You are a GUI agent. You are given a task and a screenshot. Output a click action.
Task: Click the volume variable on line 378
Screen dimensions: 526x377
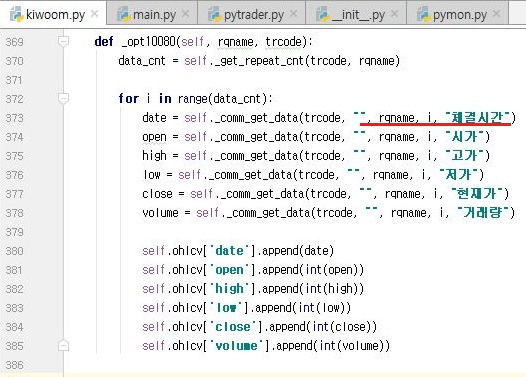tap(160, 213)
